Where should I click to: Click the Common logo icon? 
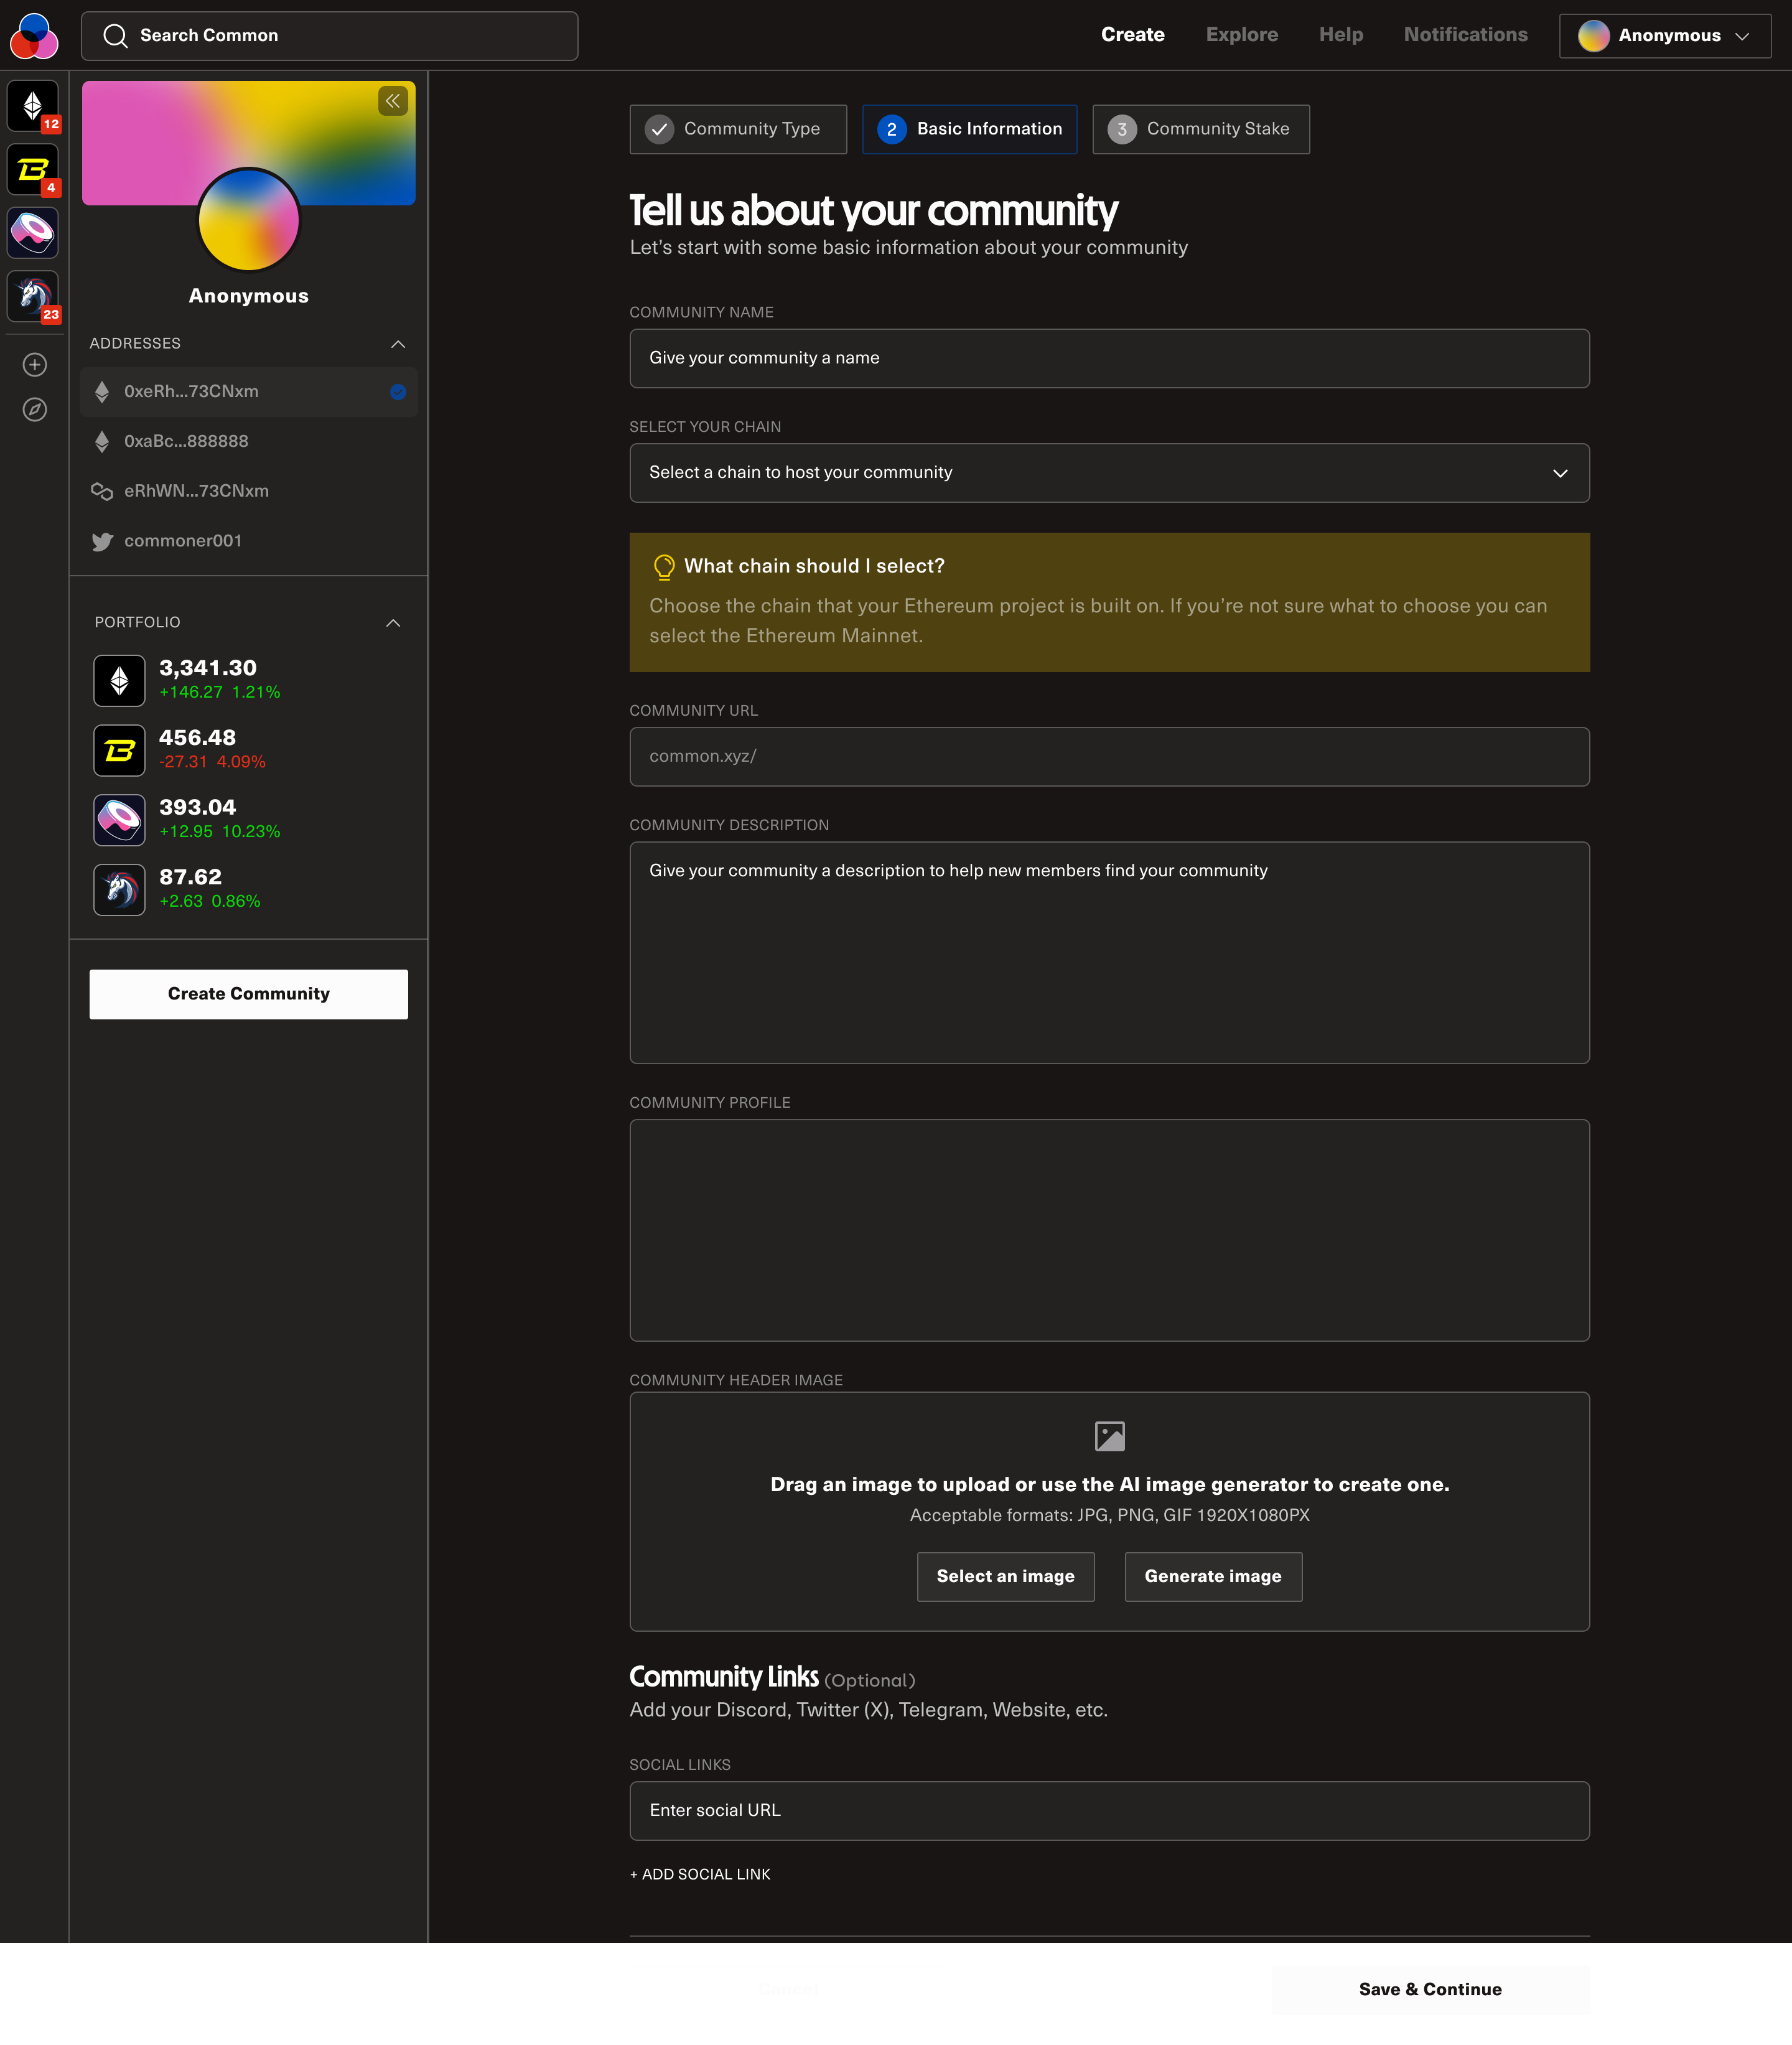[34, 36]
